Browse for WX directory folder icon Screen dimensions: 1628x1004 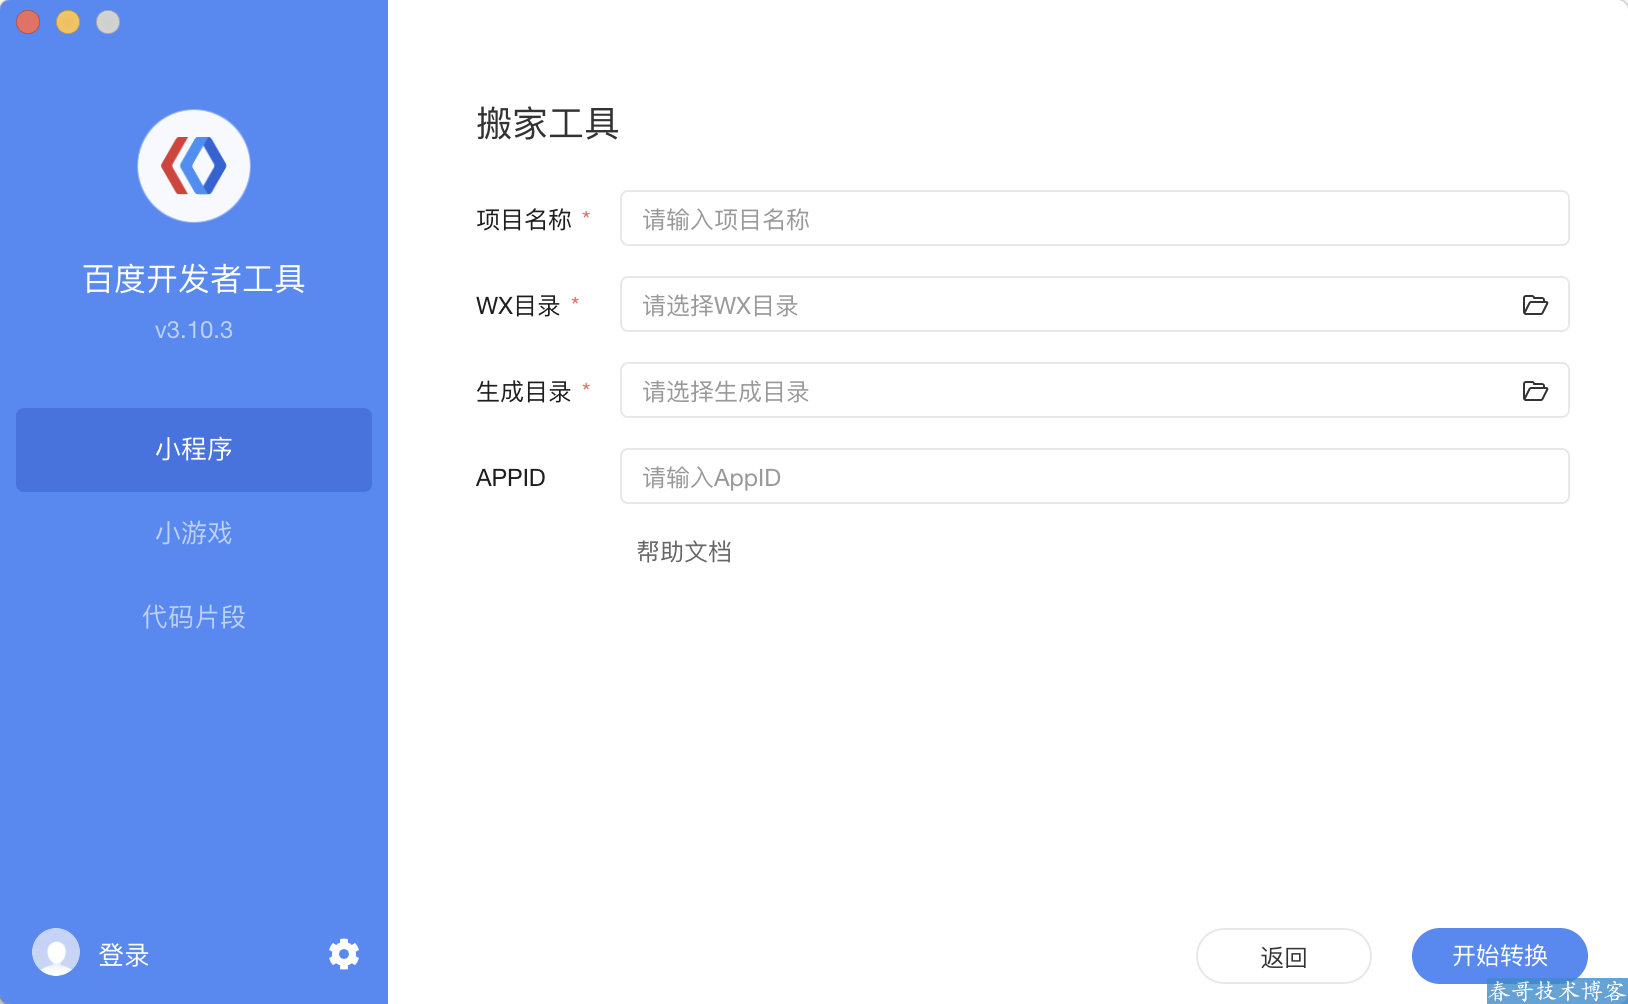pos(1535,305)
